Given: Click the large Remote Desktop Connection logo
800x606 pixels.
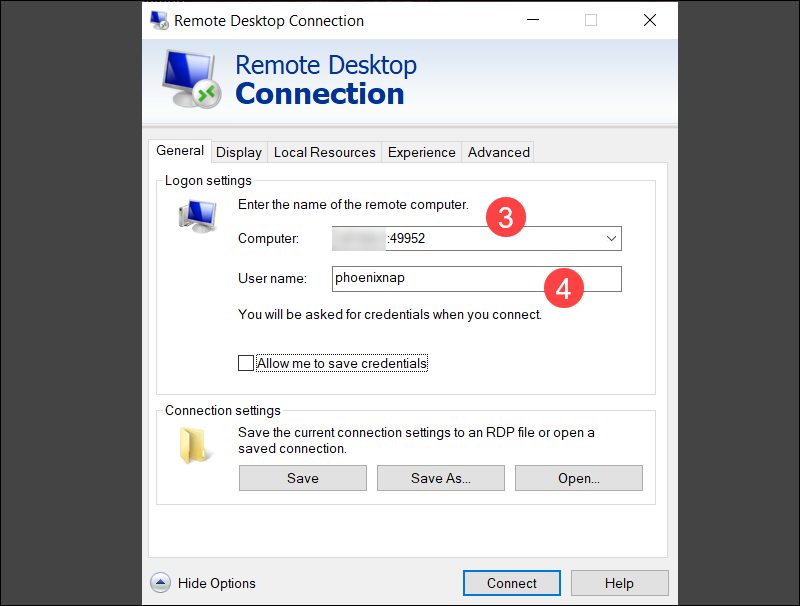Looking at the screenshot, I should (x=192, y=79).
